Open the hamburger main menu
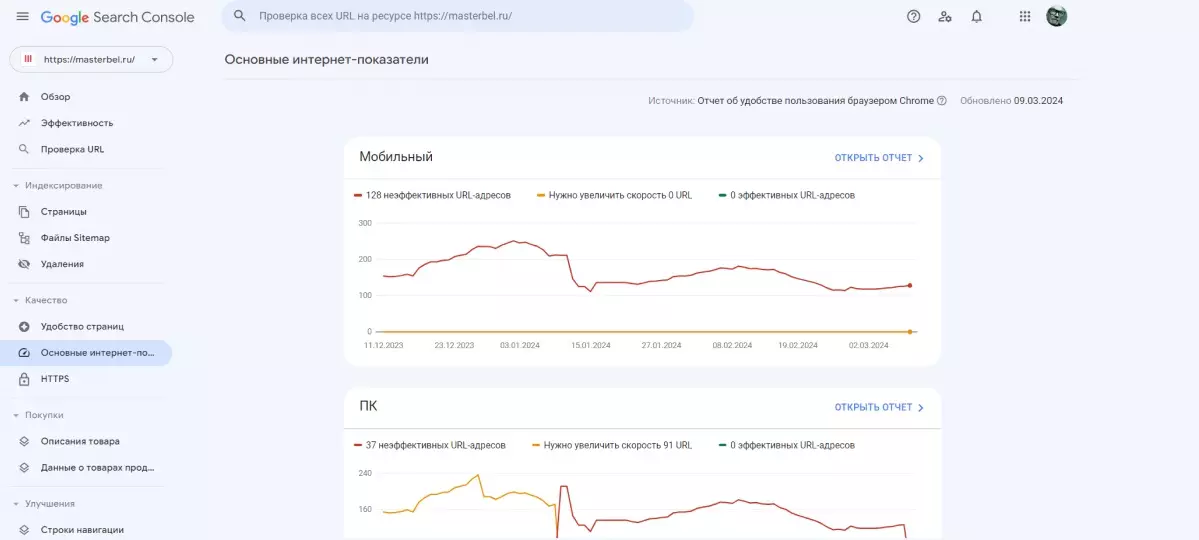 23,17
